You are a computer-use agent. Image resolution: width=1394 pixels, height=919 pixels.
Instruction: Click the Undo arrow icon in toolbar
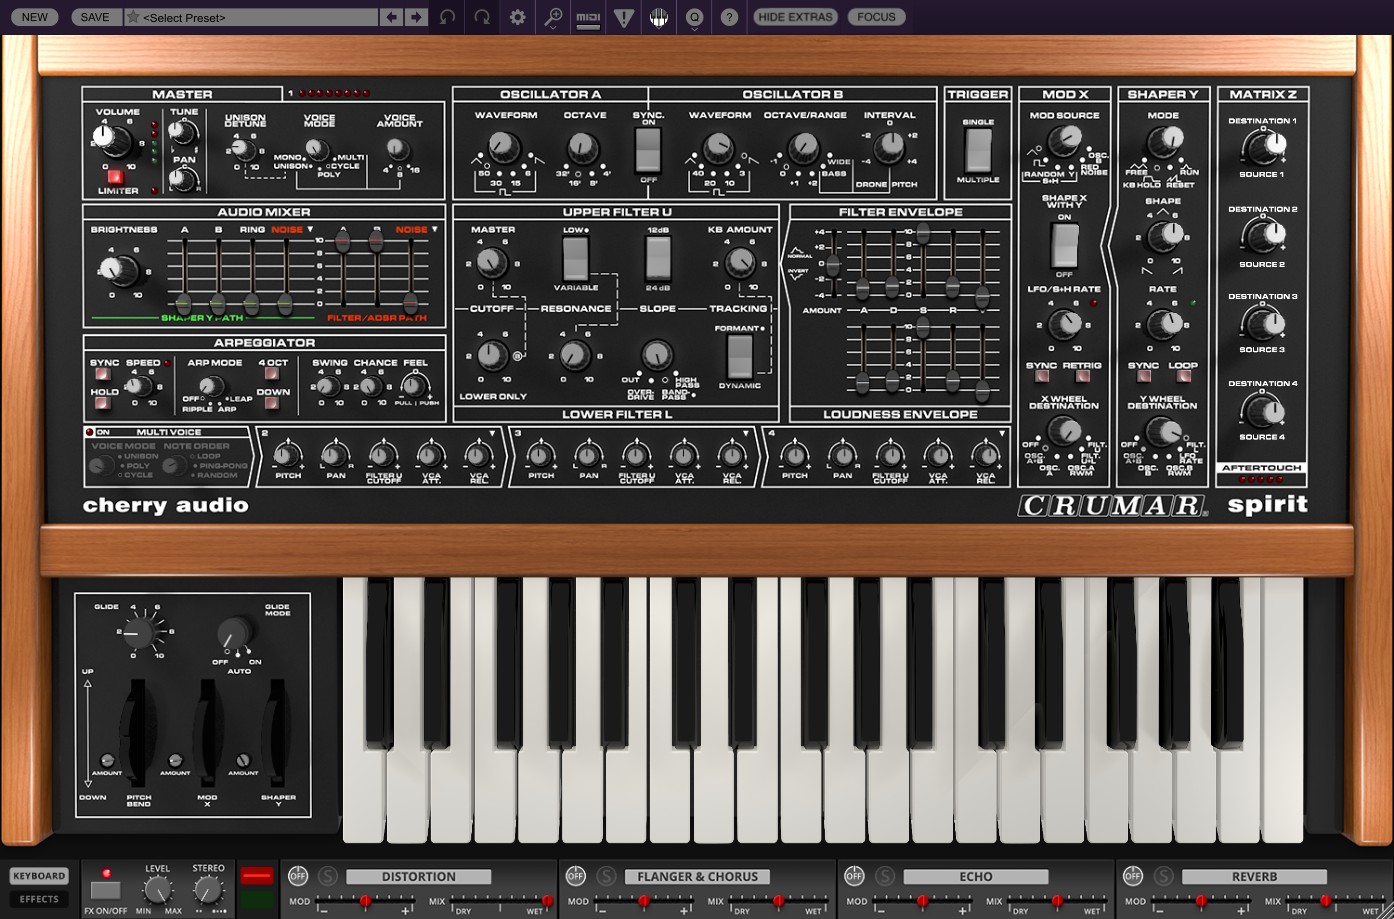tap(447, 17)
